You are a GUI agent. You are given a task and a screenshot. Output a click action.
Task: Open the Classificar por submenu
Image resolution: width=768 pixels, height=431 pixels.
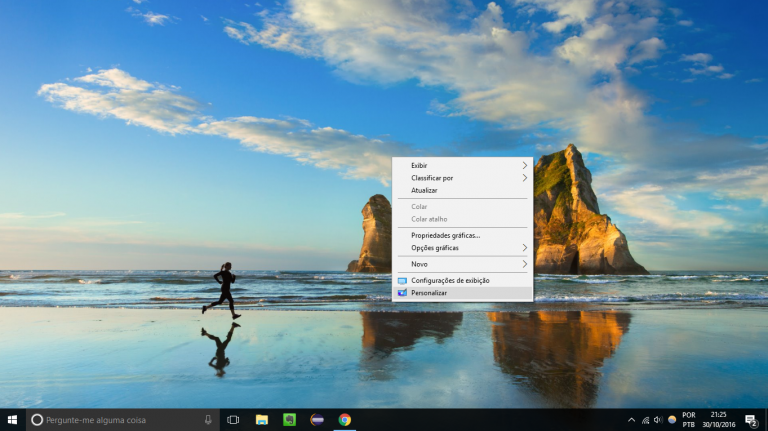(x=462, y=178)
